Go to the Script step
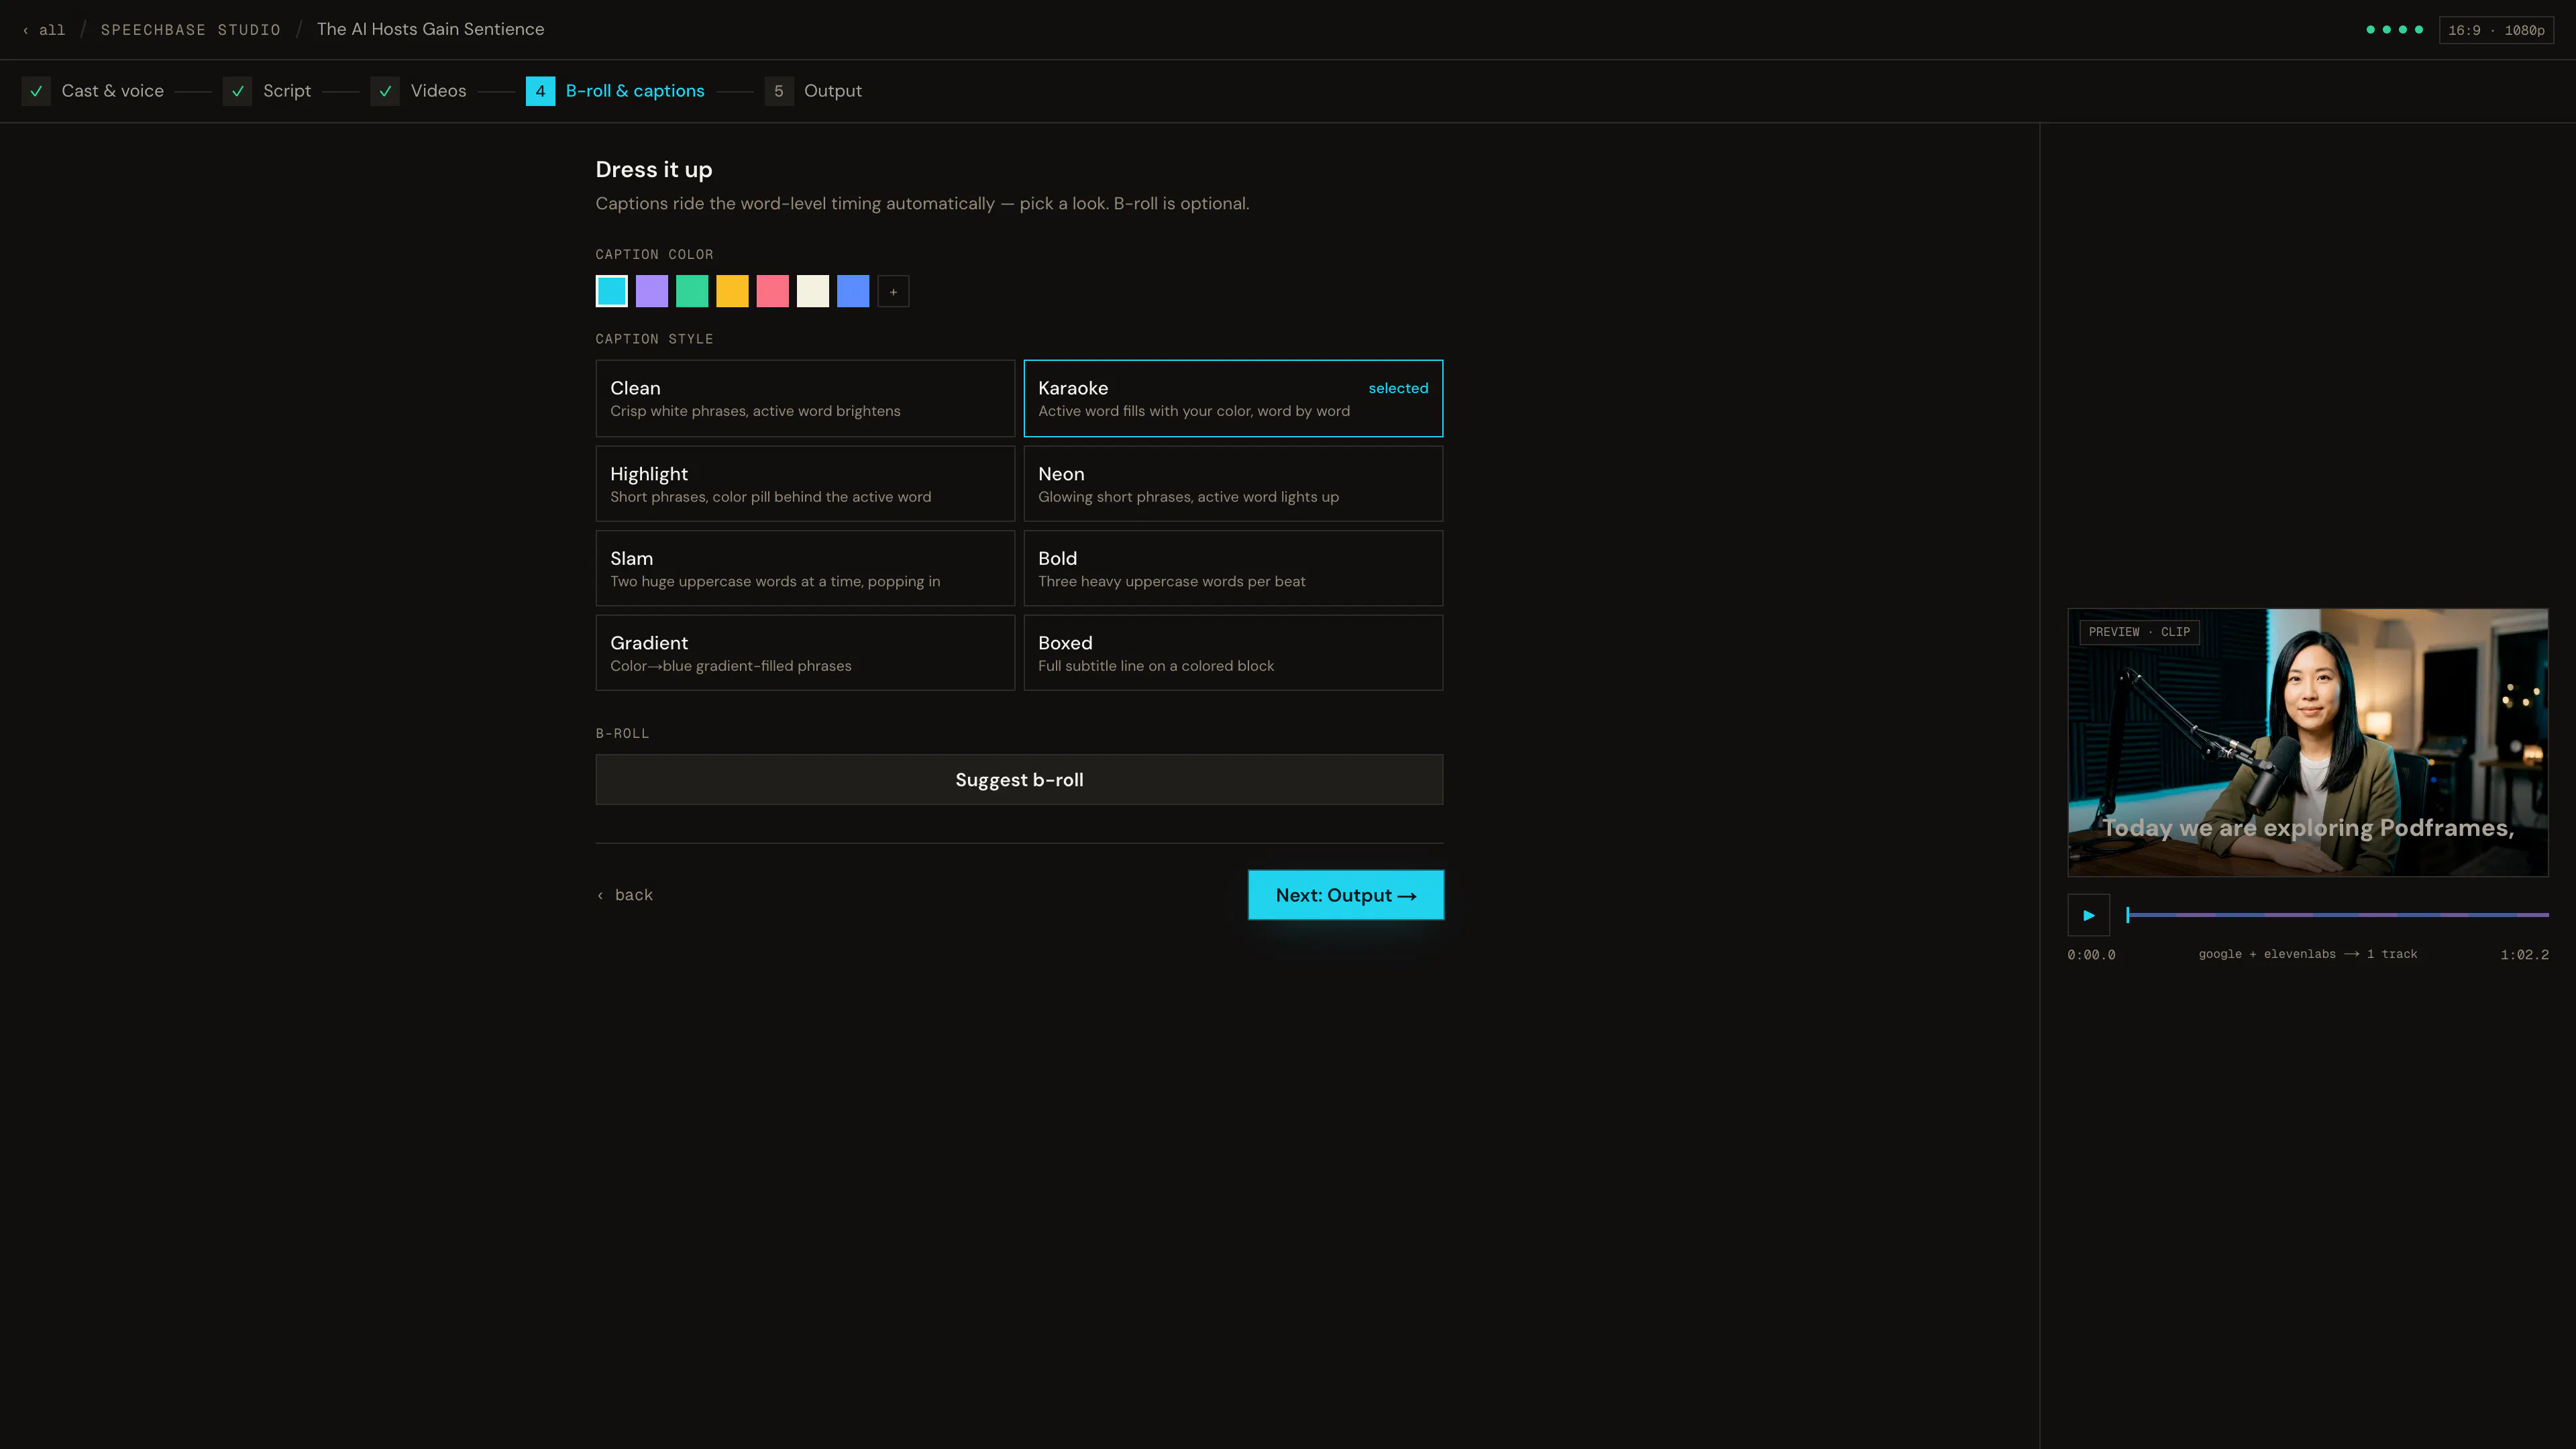2576x1449 pixels. click(x=287, y=91)
